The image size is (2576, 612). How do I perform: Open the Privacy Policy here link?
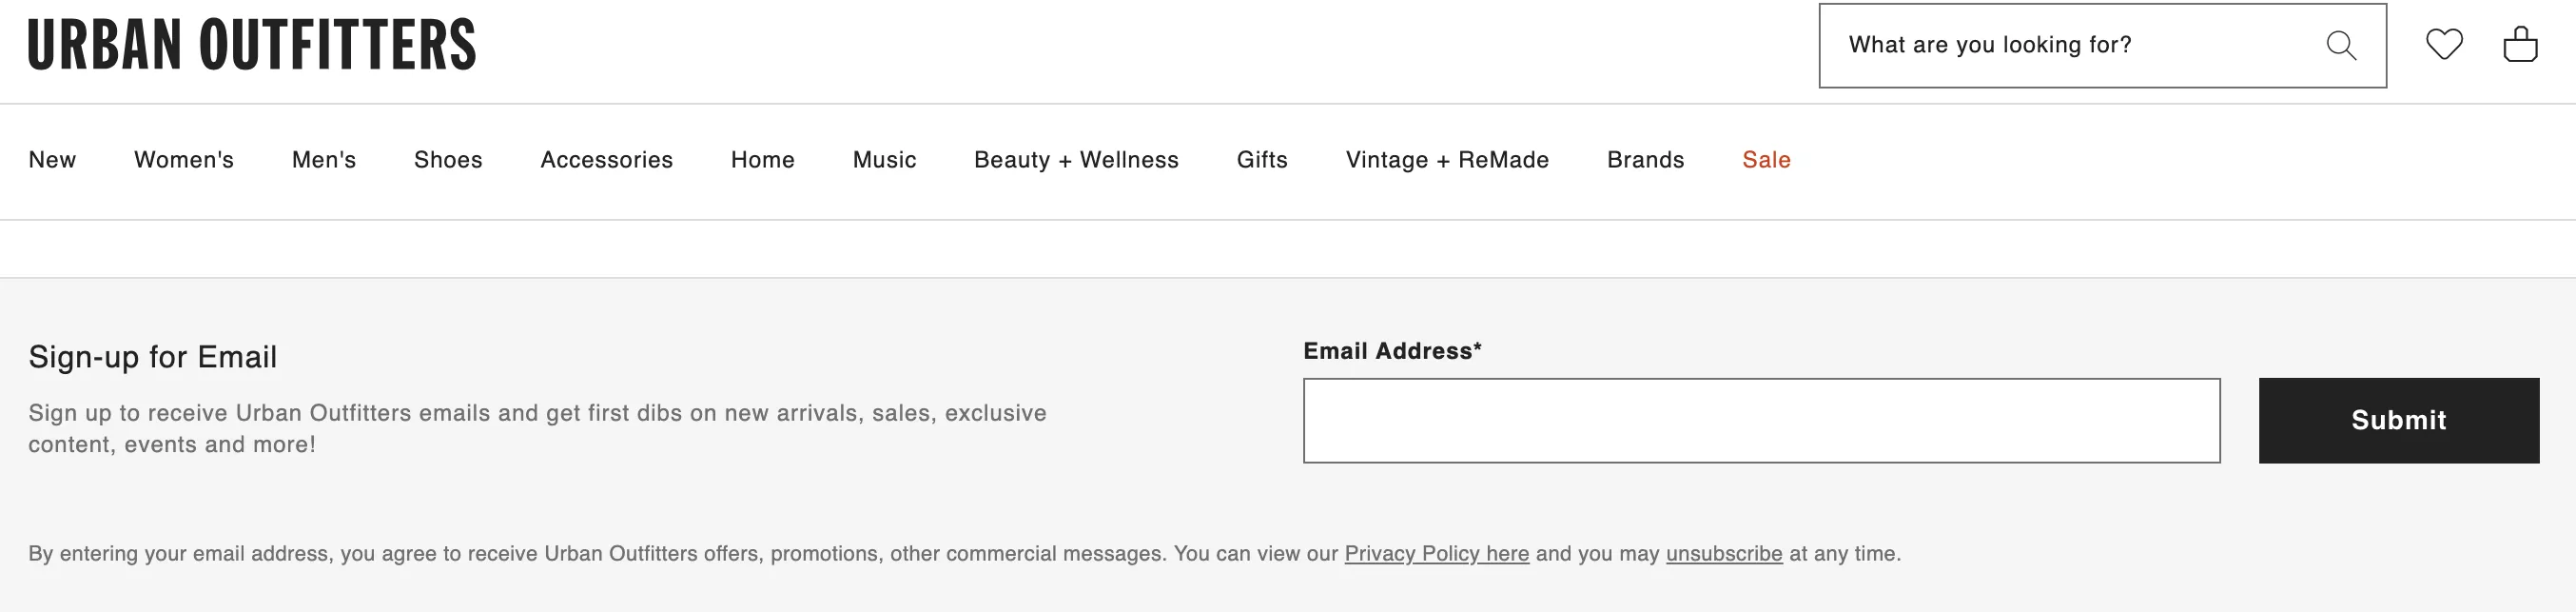(1437, 554)
